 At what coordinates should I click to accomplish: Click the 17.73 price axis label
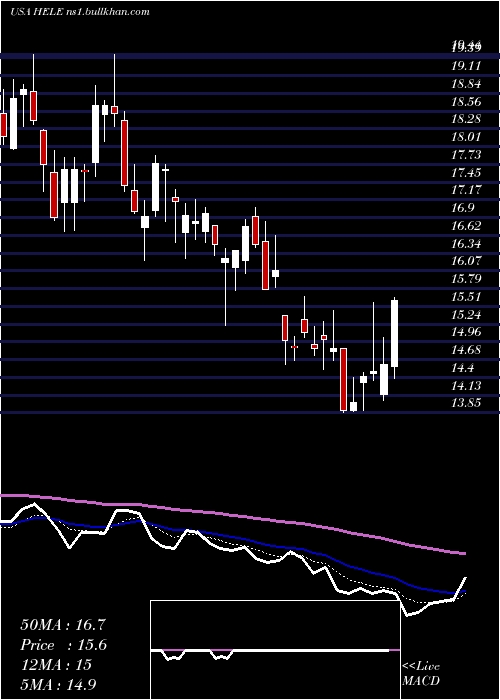(466, 155)
